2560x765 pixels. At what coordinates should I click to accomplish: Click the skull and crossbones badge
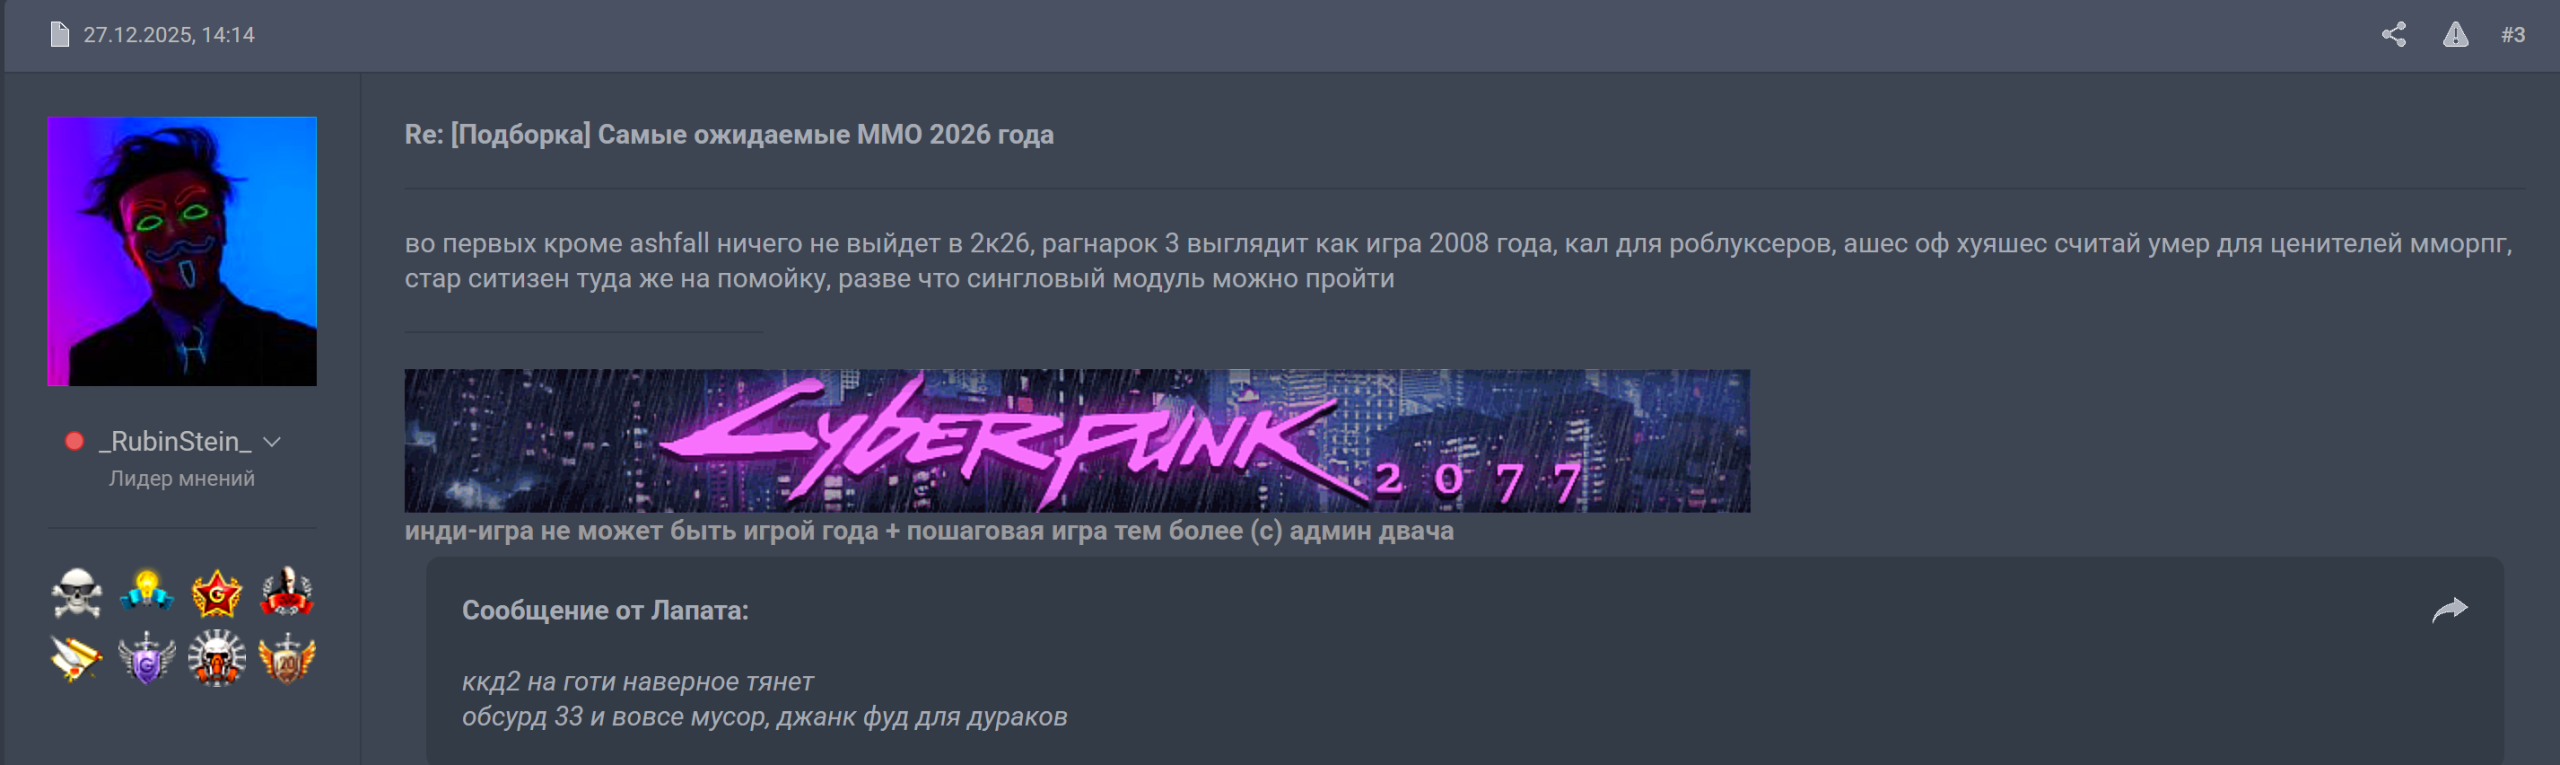[77, 593]
